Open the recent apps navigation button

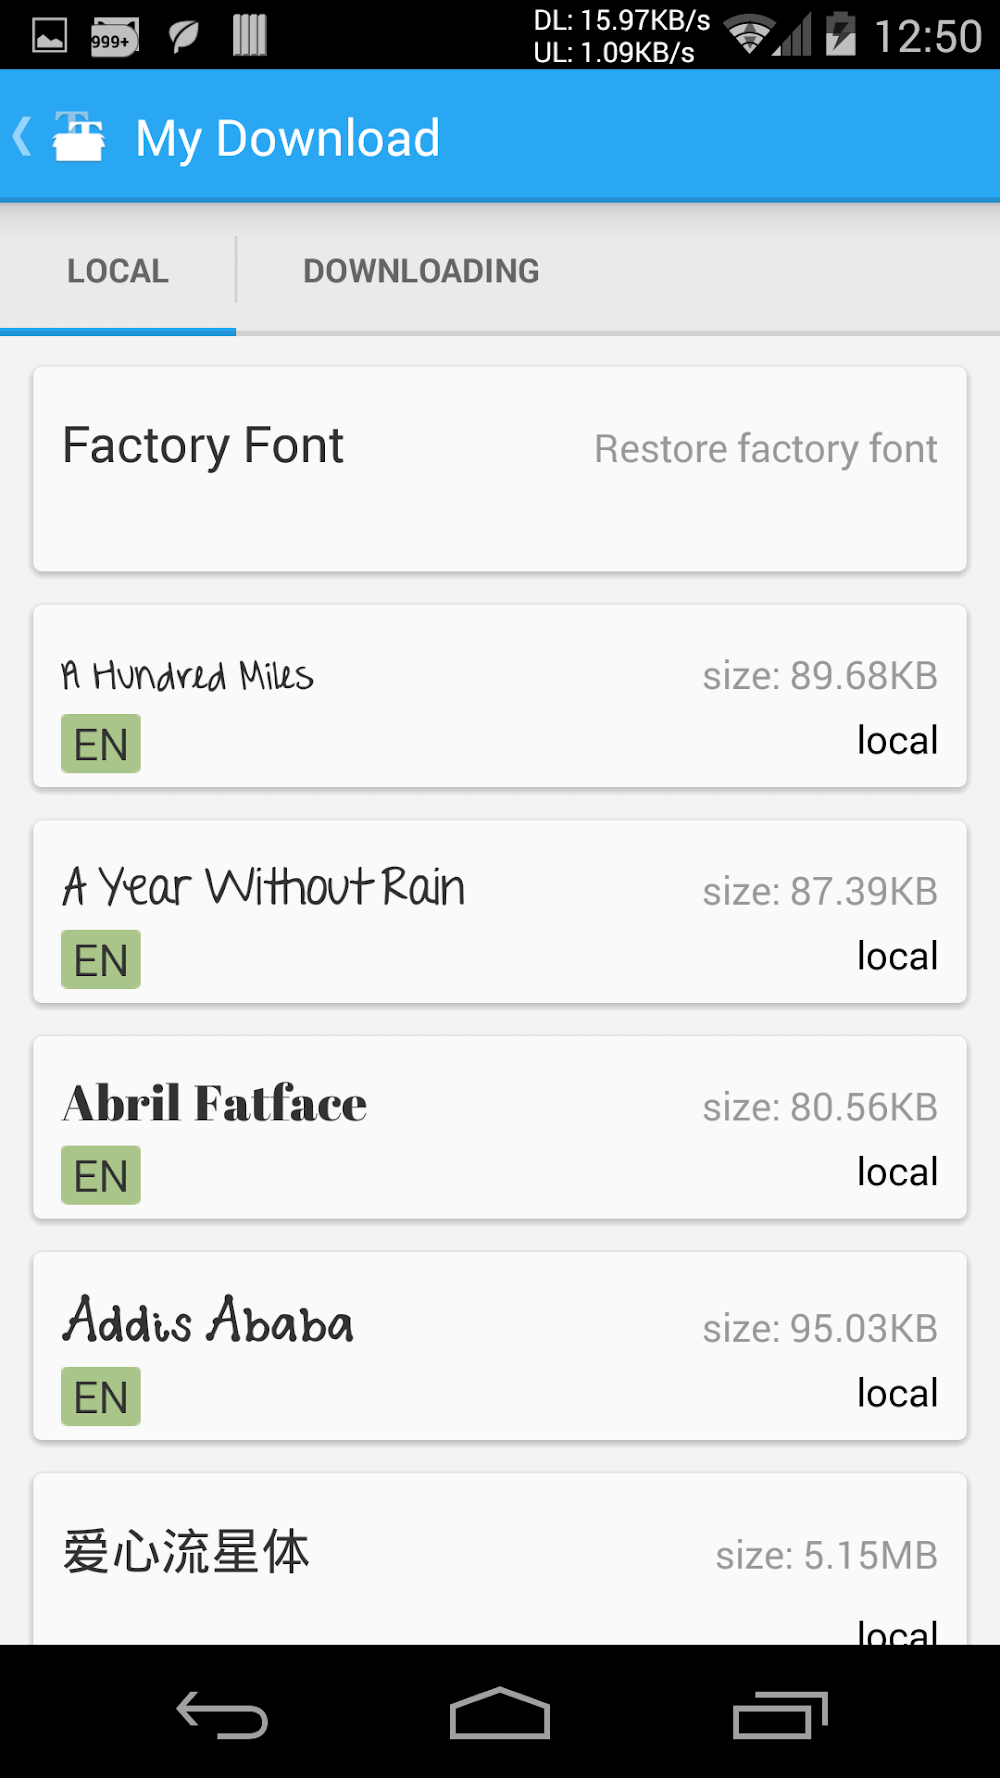click(780, 1714)
